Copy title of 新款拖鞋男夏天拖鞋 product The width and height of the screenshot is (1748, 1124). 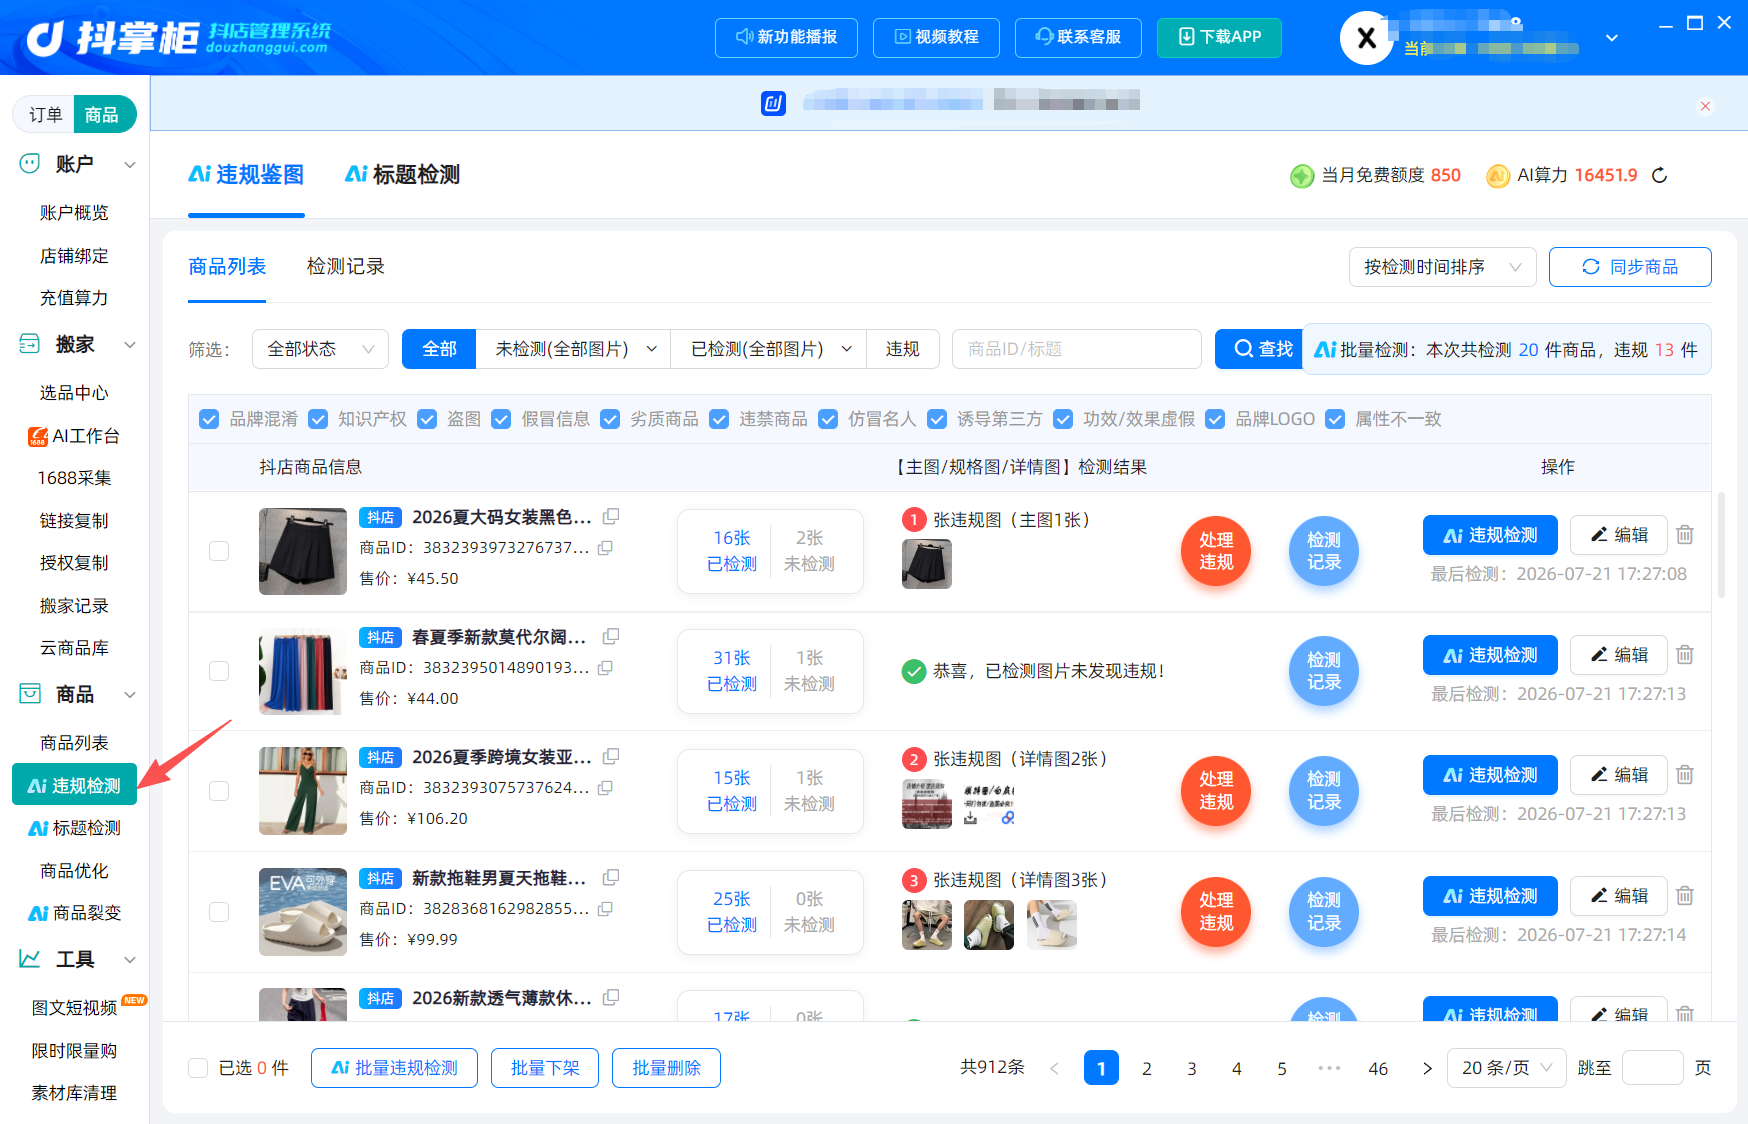pyautogui.click(x=611, y=877)
